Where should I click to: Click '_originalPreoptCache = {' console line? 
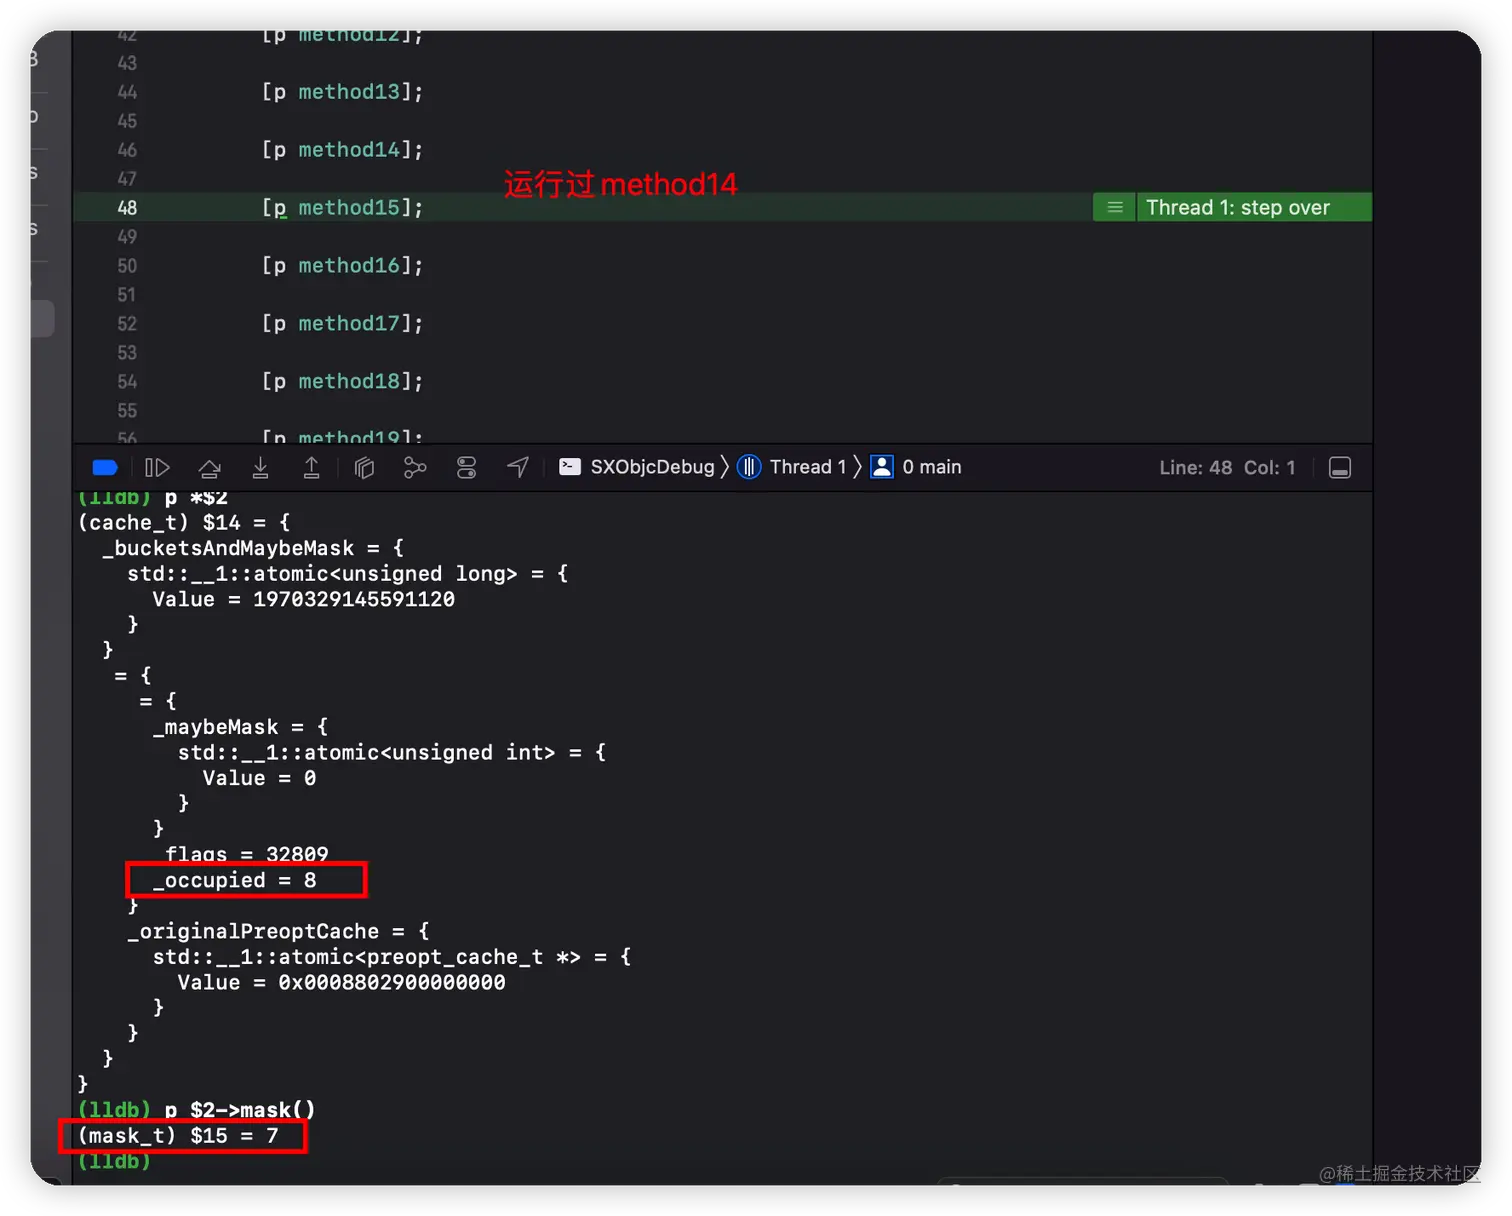(x=278, y=931)
